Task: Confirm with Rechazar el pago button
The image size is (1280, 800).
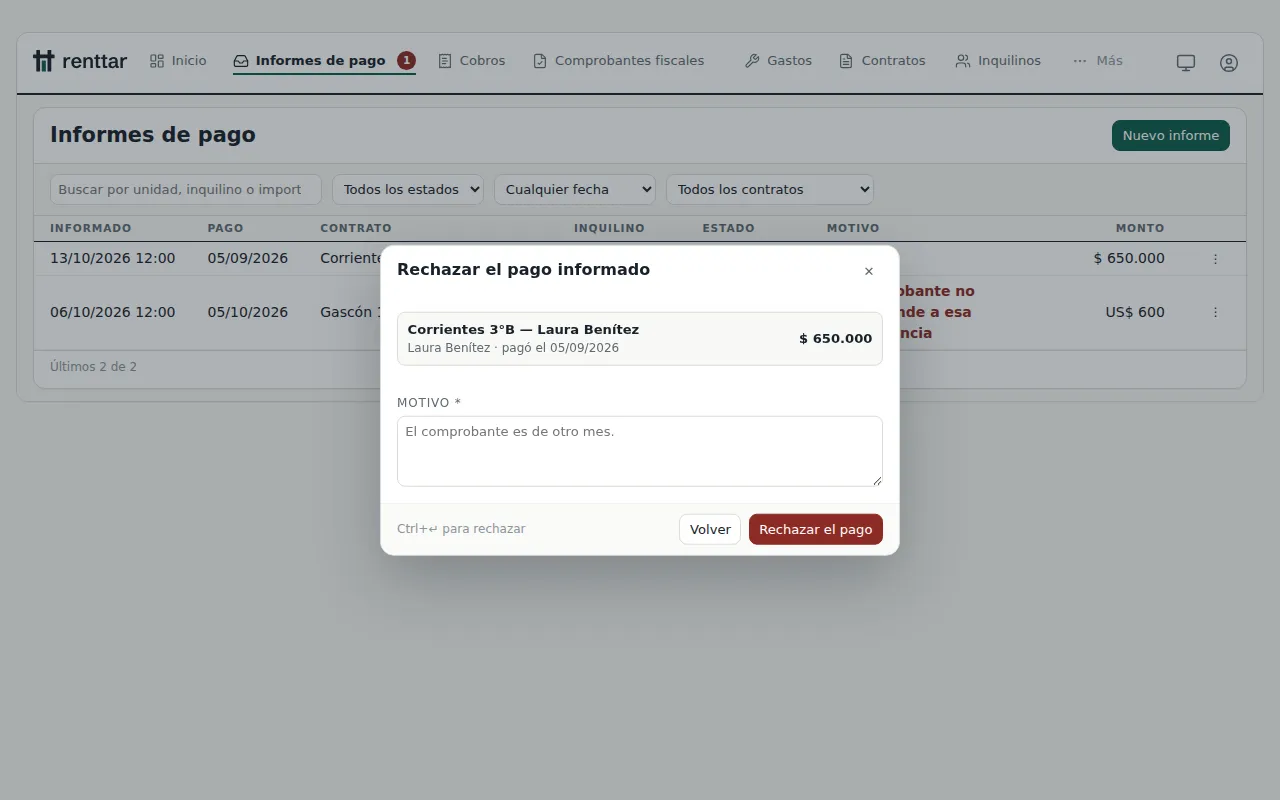Action: [816, 529]
